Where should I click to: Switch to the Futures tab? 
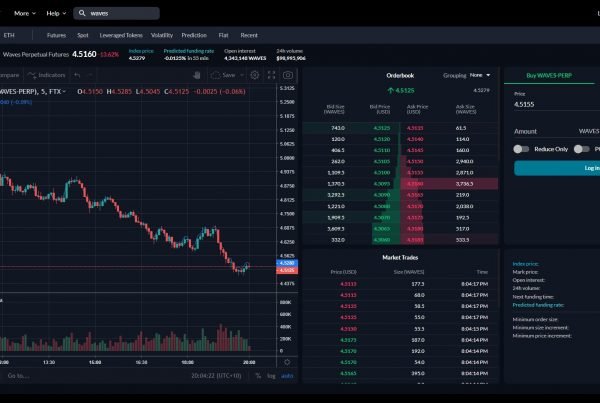point(56,35)
